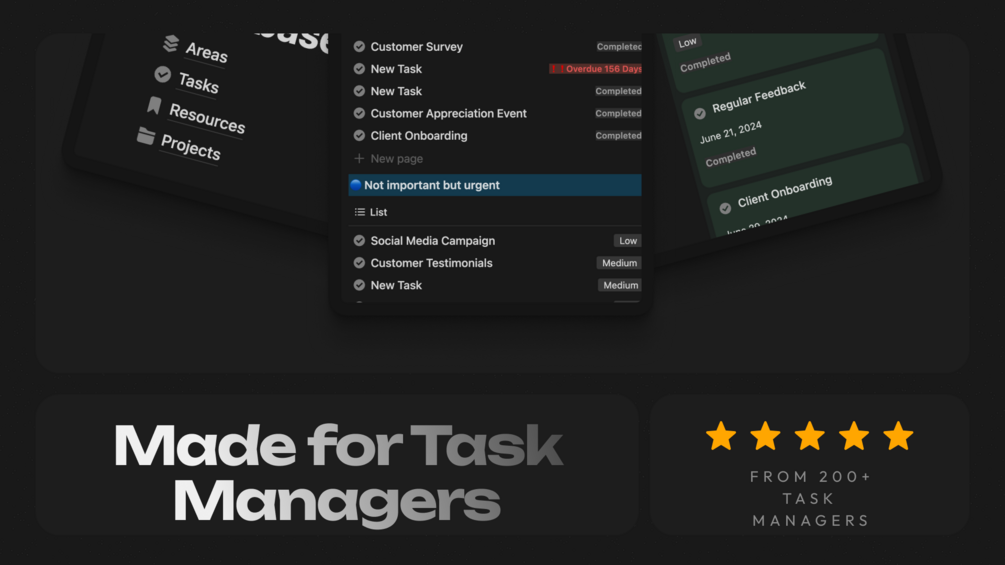
Task: Click the Made for Task Managers headline
Action: click(338, 475)
